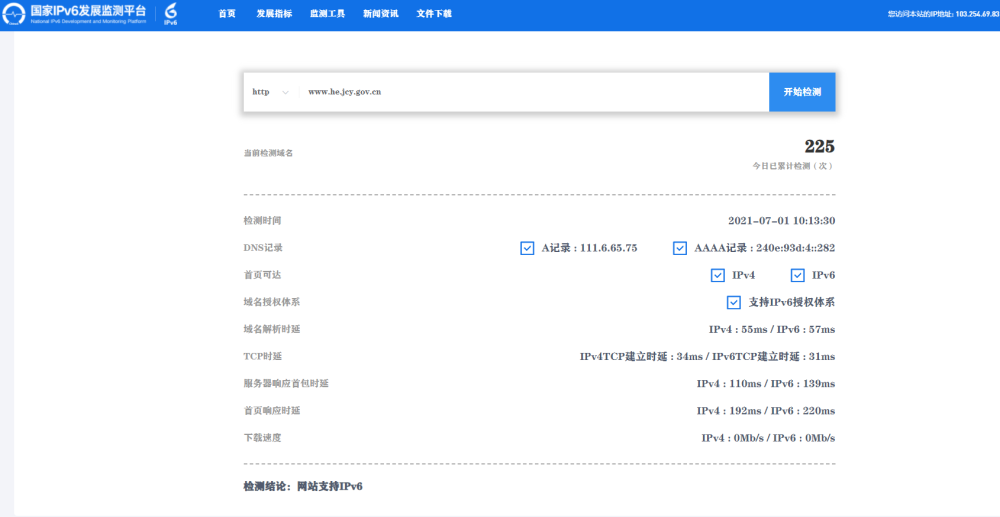Open the http protocol dropdown
Image resolution: width=1000 pixels, height=517 pixels.
(270, 92)
